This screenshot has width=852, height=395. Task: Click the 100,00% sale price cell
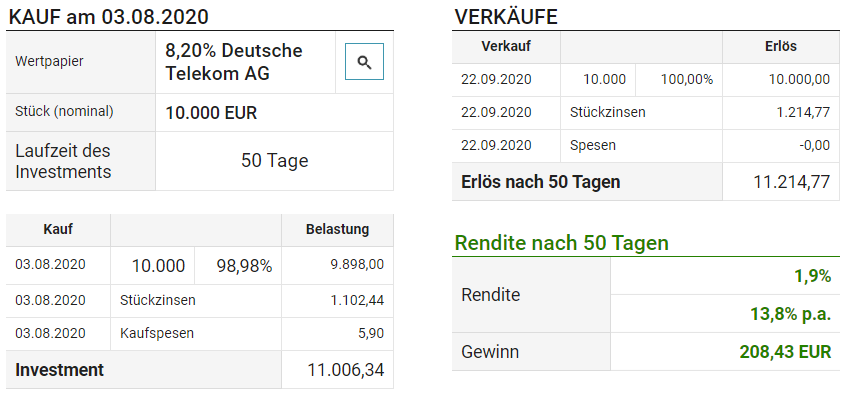point(679,80)
